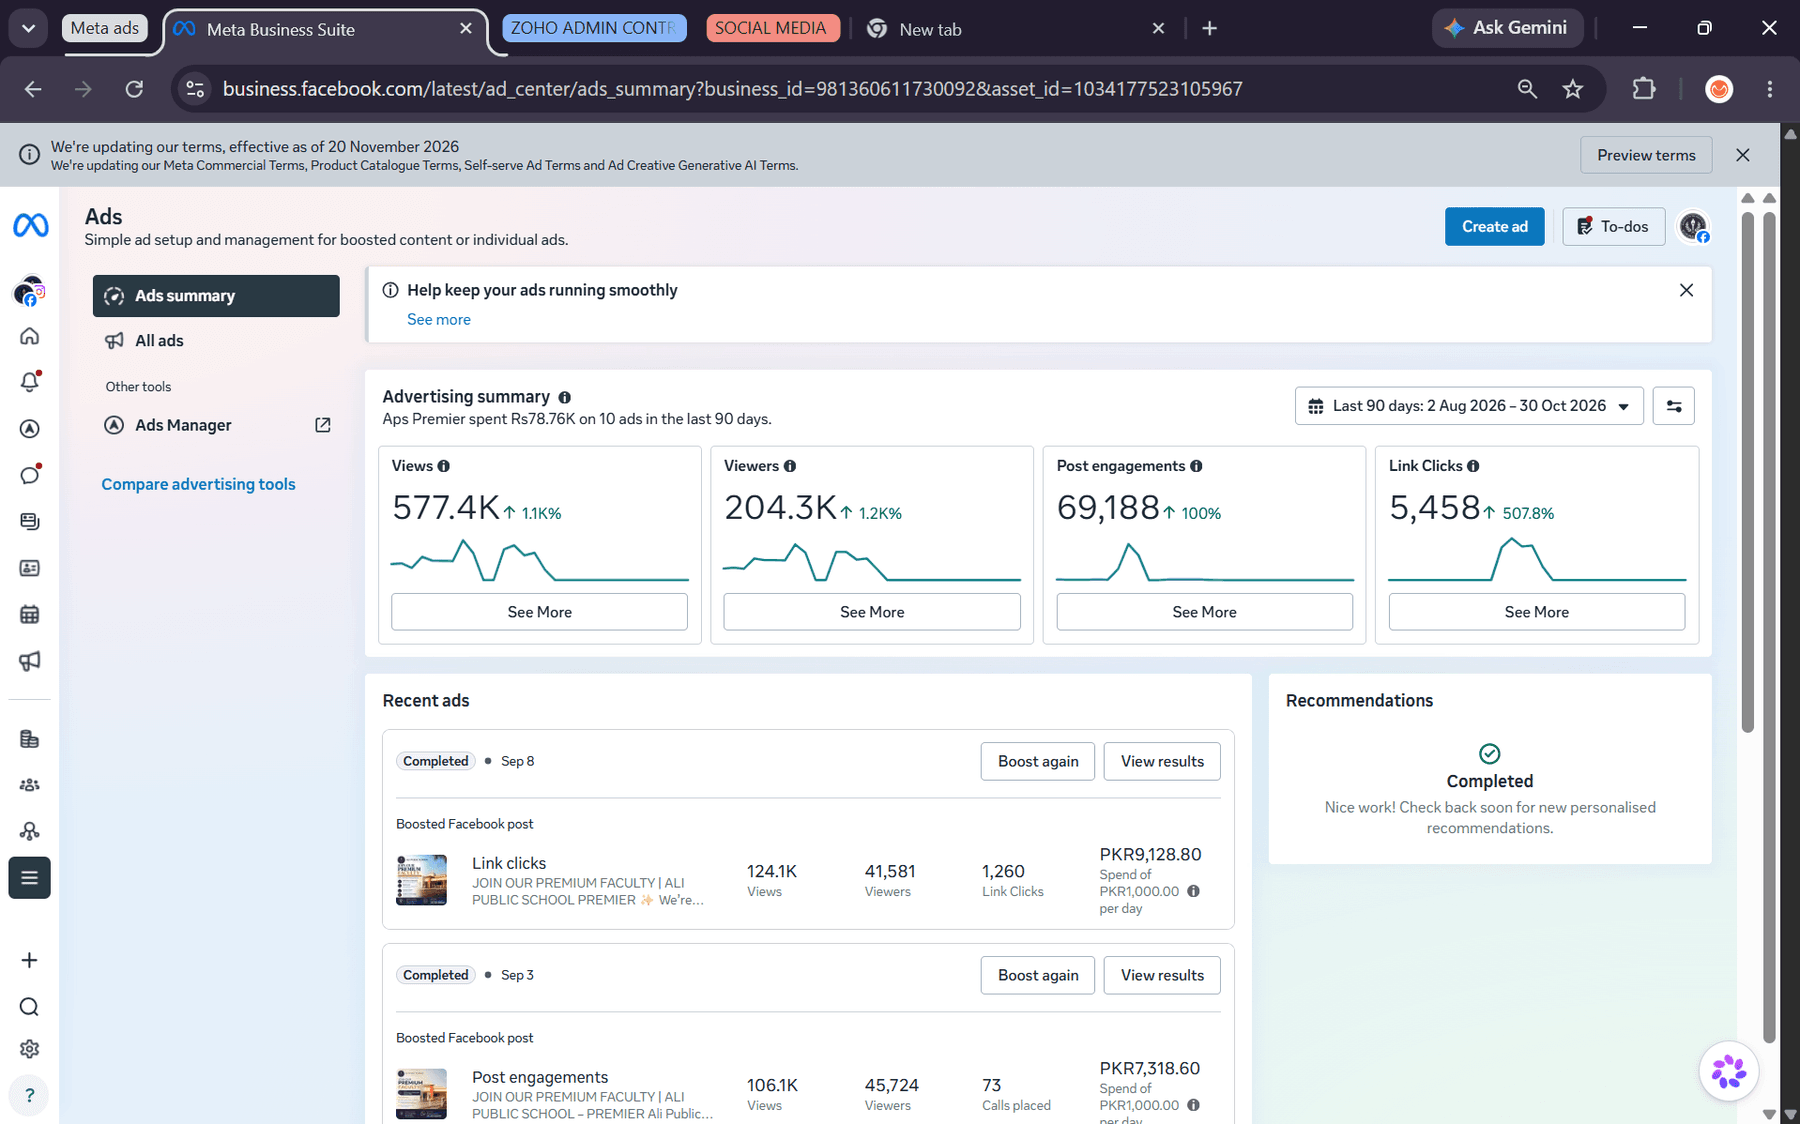The width and height of the screenshot is (1800, 1124).
Task: Bookmark page with the star icon
Action: pos(1573,89)
